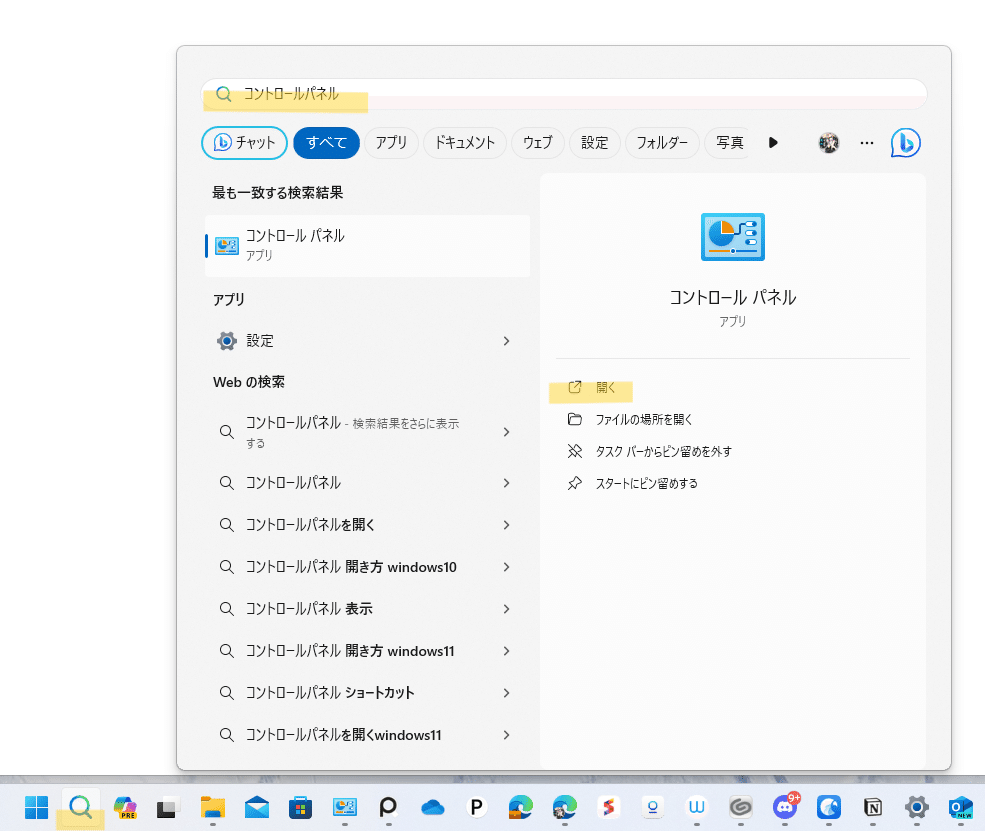The height and width of the screenshot is (831, 985).
Task: Open Microsoft Store from taskbar
Action: (300, 807)
